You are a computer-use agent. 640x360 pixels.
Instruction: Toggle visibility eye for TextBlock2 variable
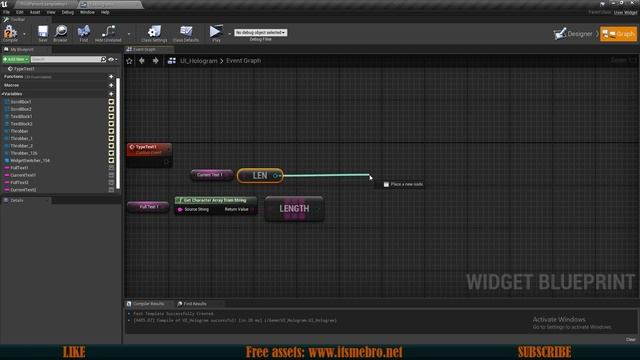coord(111,124)
